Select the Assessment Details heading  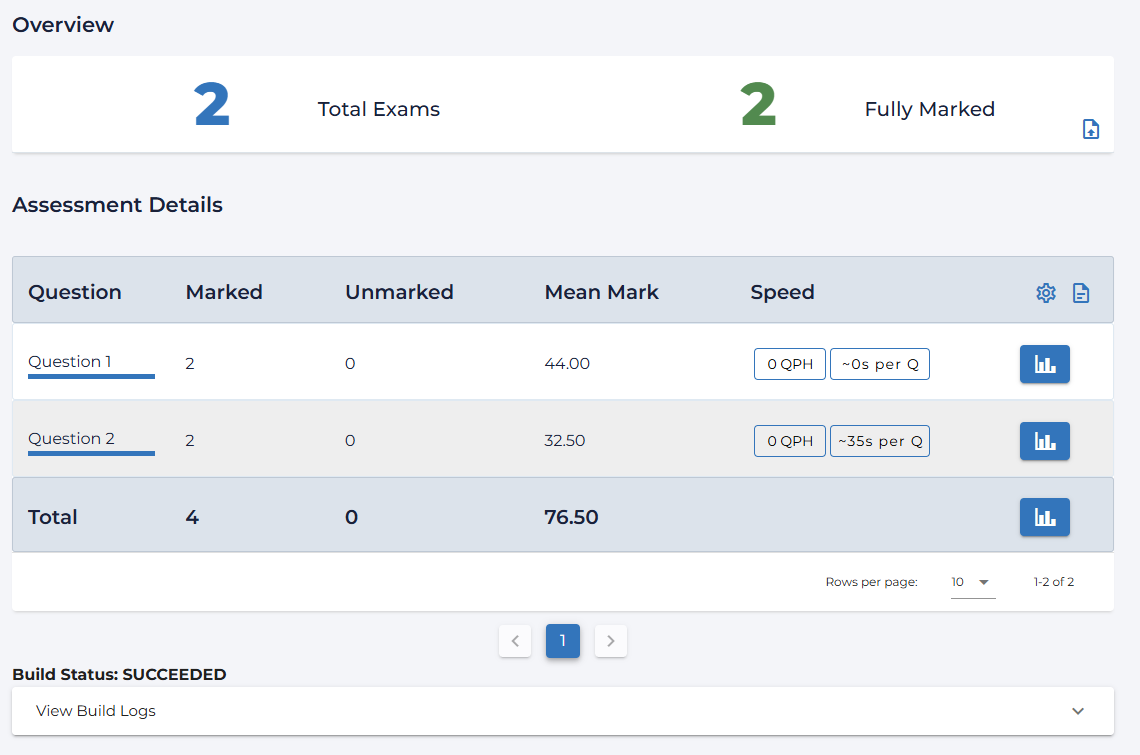[117, 204]
